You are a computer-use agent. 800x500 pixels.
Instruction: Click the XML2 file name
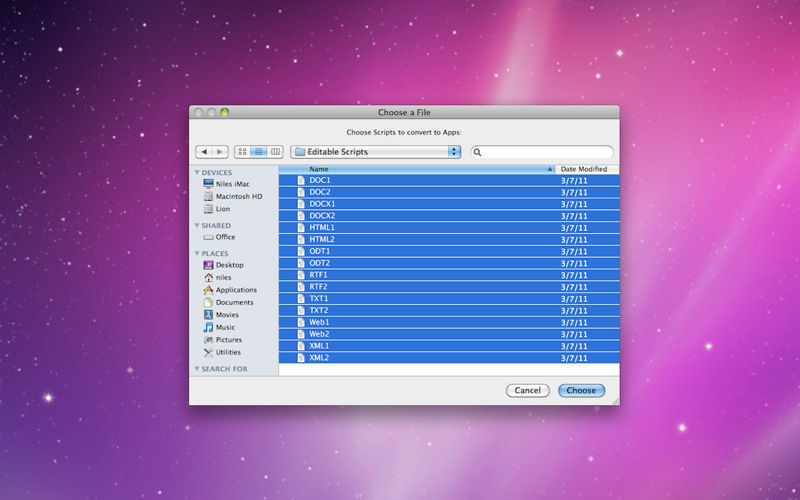319,358
